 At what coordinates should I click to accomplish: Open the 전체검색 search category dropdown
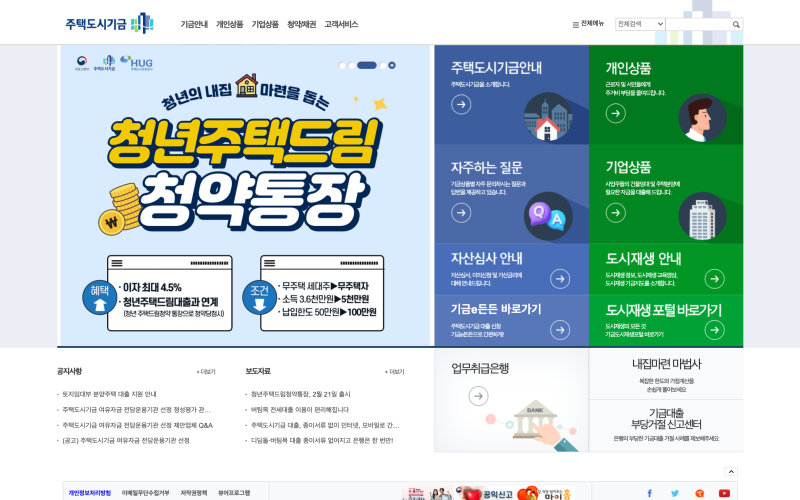640,24
